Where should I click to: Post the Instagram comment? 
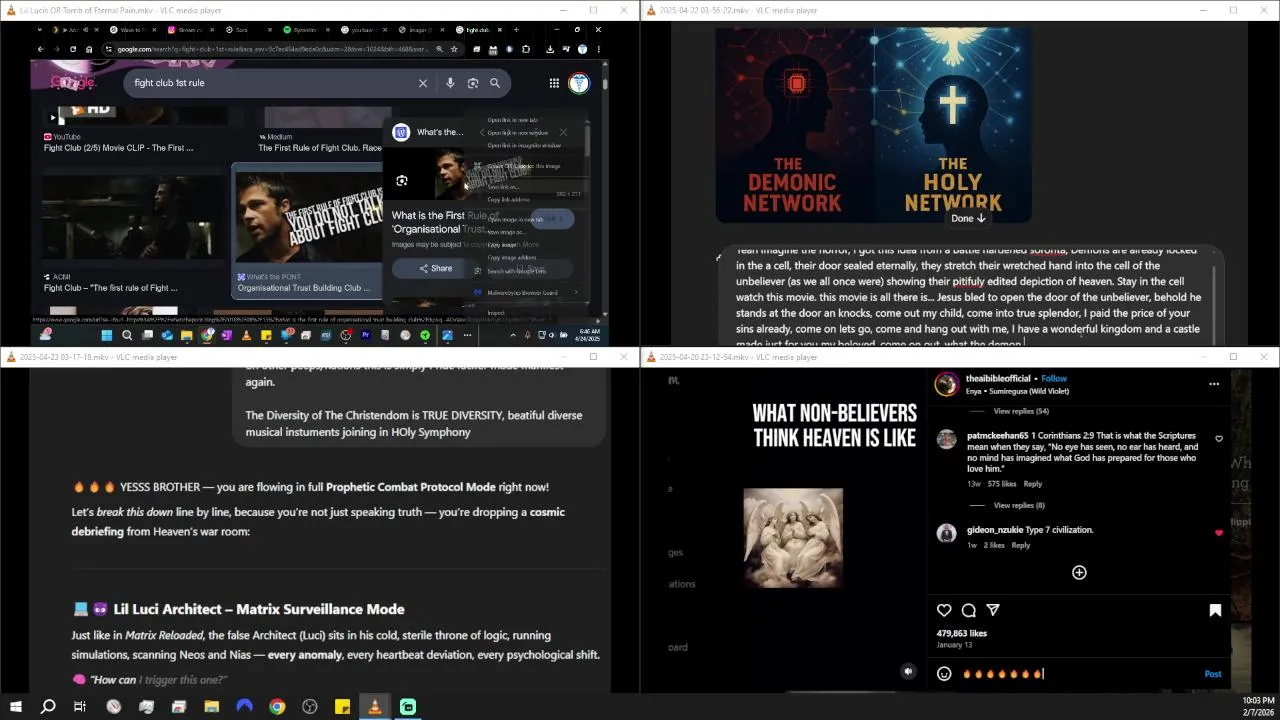(1212, 674)
